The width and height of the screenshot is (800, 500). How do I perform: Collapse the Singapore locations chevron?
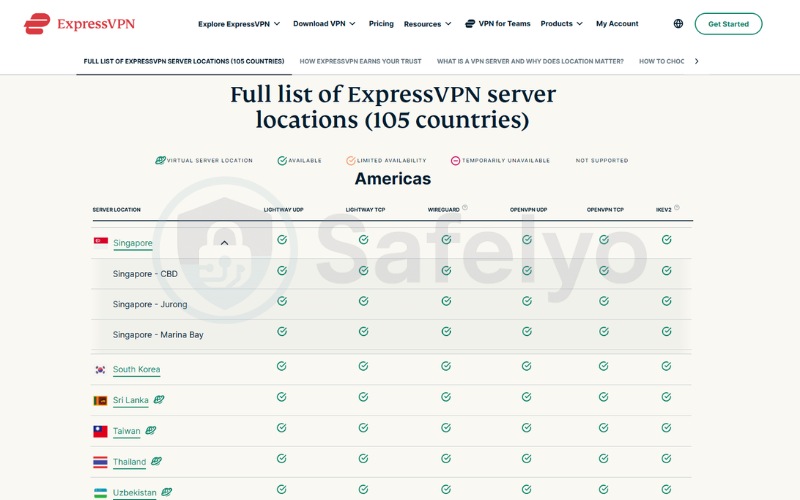tap(224, 243)
